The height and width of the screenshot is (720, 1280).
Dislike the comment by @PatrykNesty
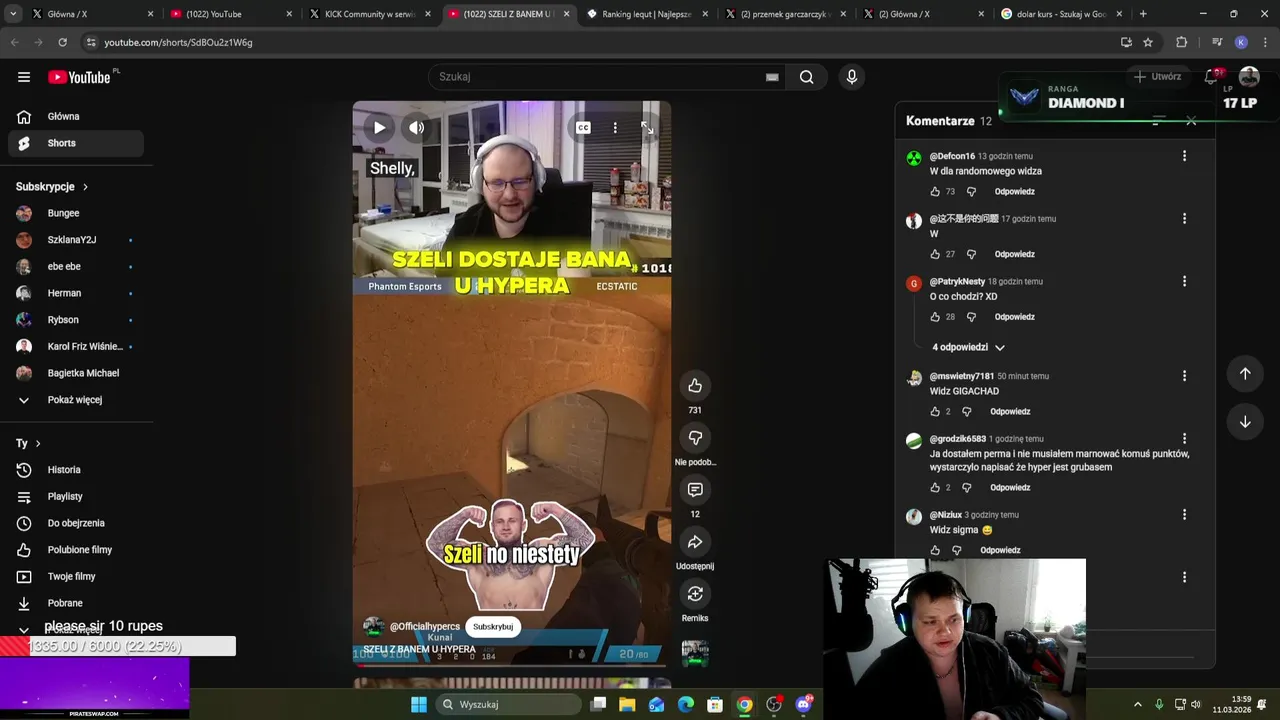[971, 317]
